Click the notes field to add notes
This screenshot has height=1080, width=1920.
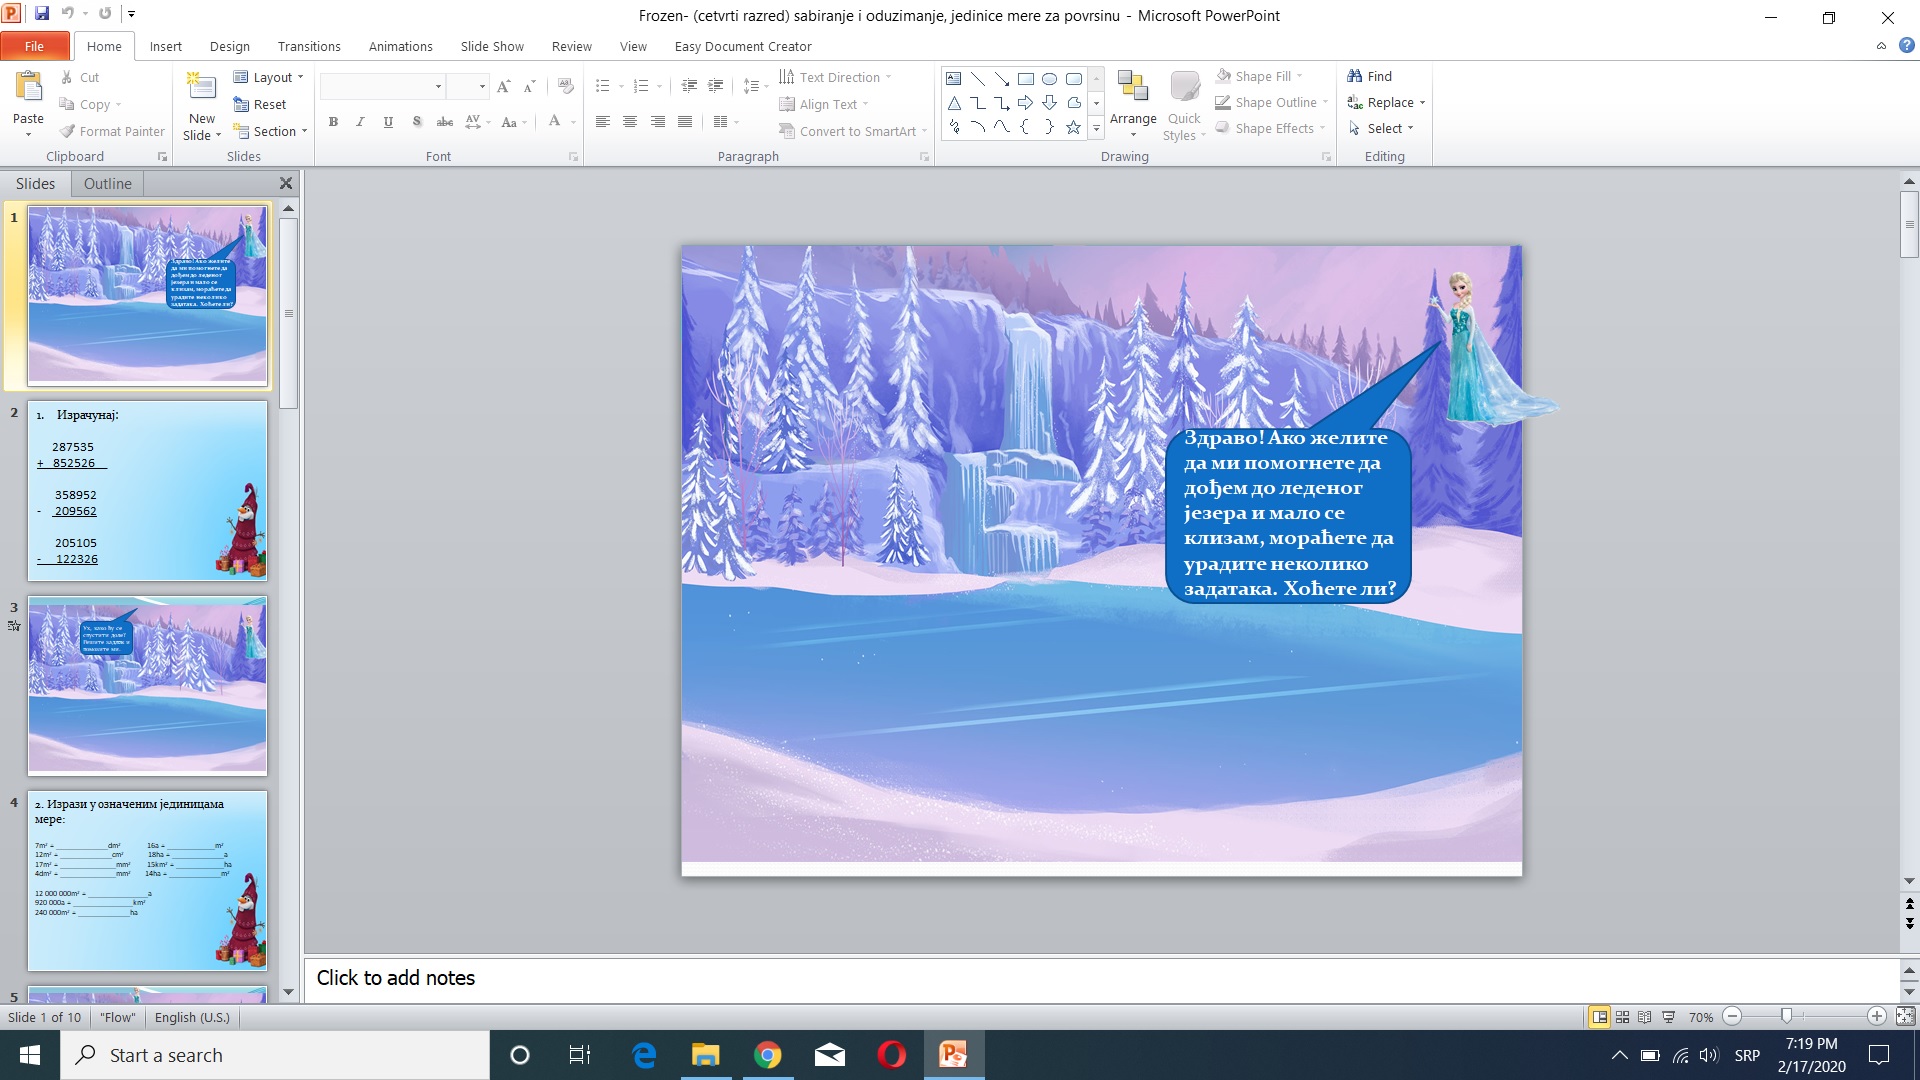click(1101, 979)
